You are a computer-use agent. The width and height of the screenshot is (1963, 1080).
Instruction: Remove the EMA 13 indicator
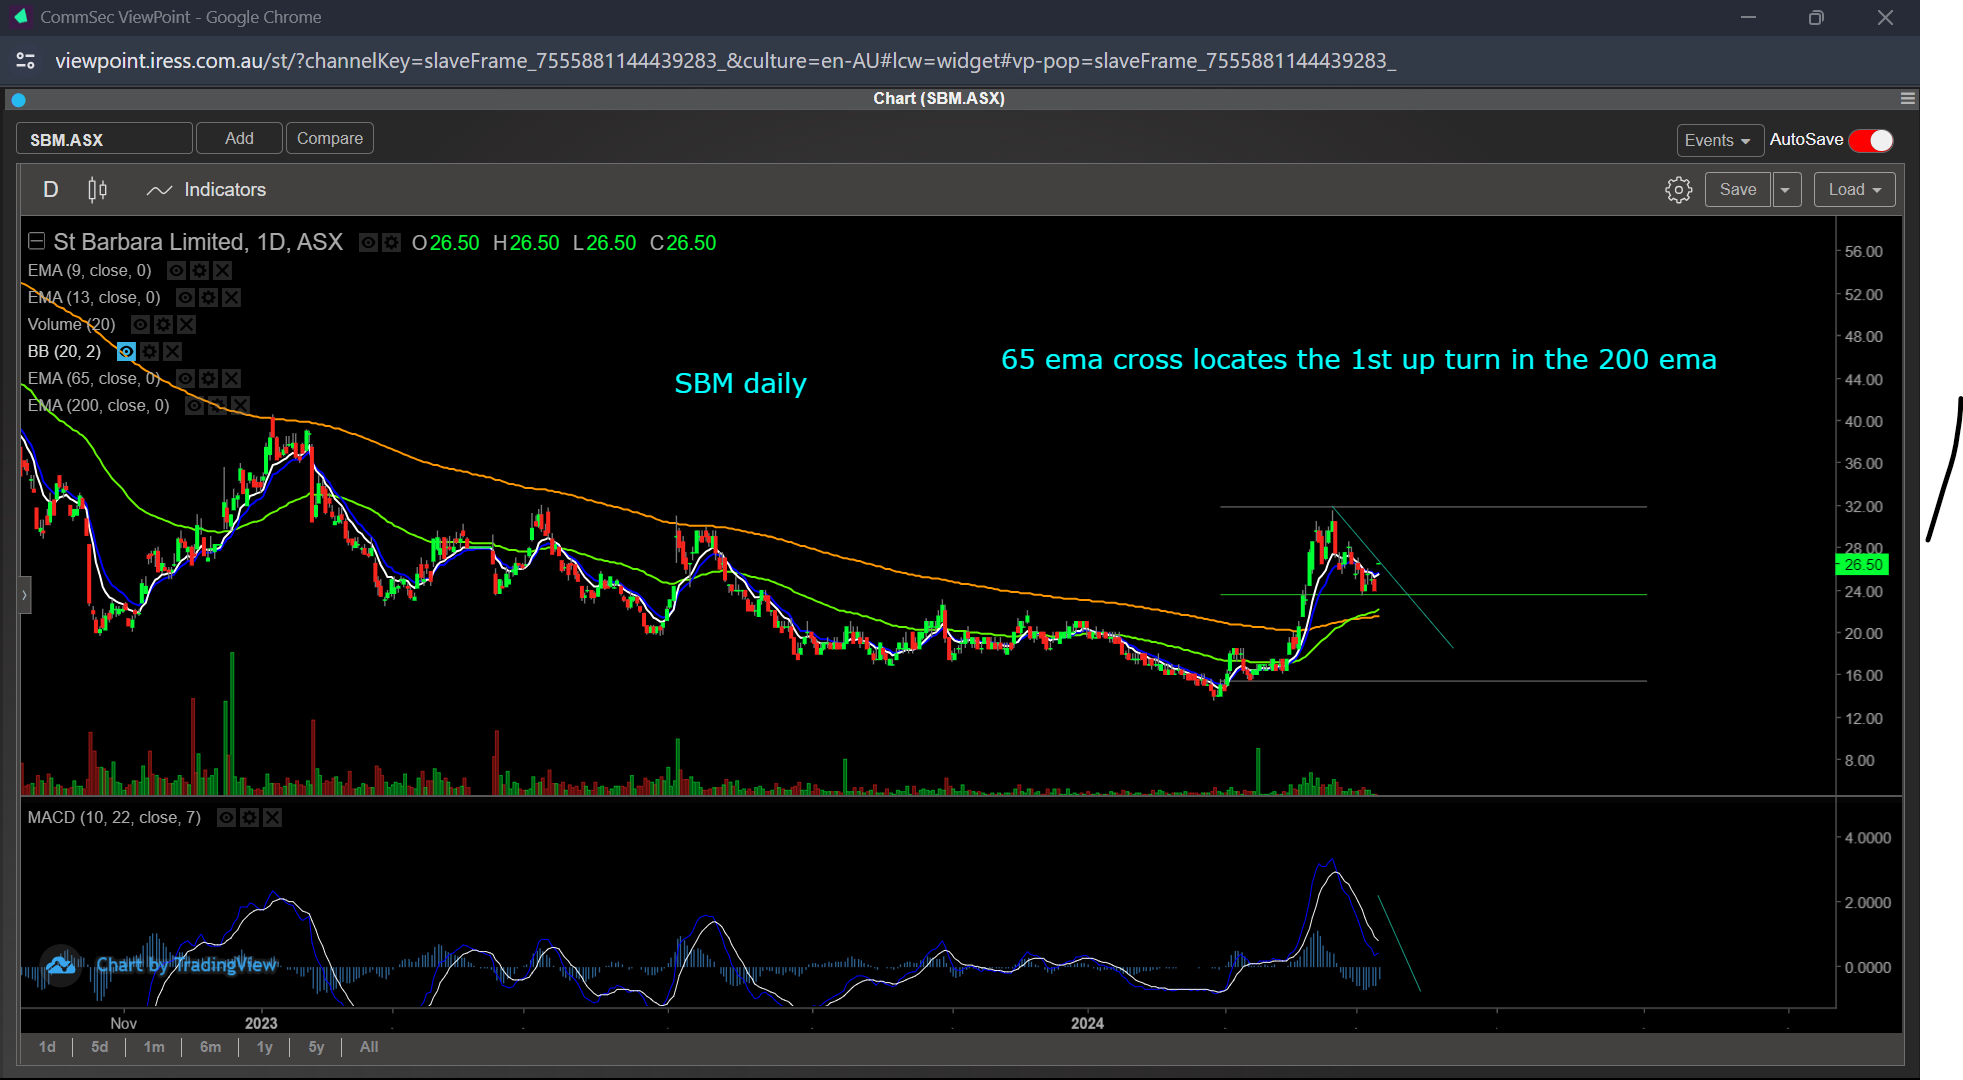(x=231, y=297)
